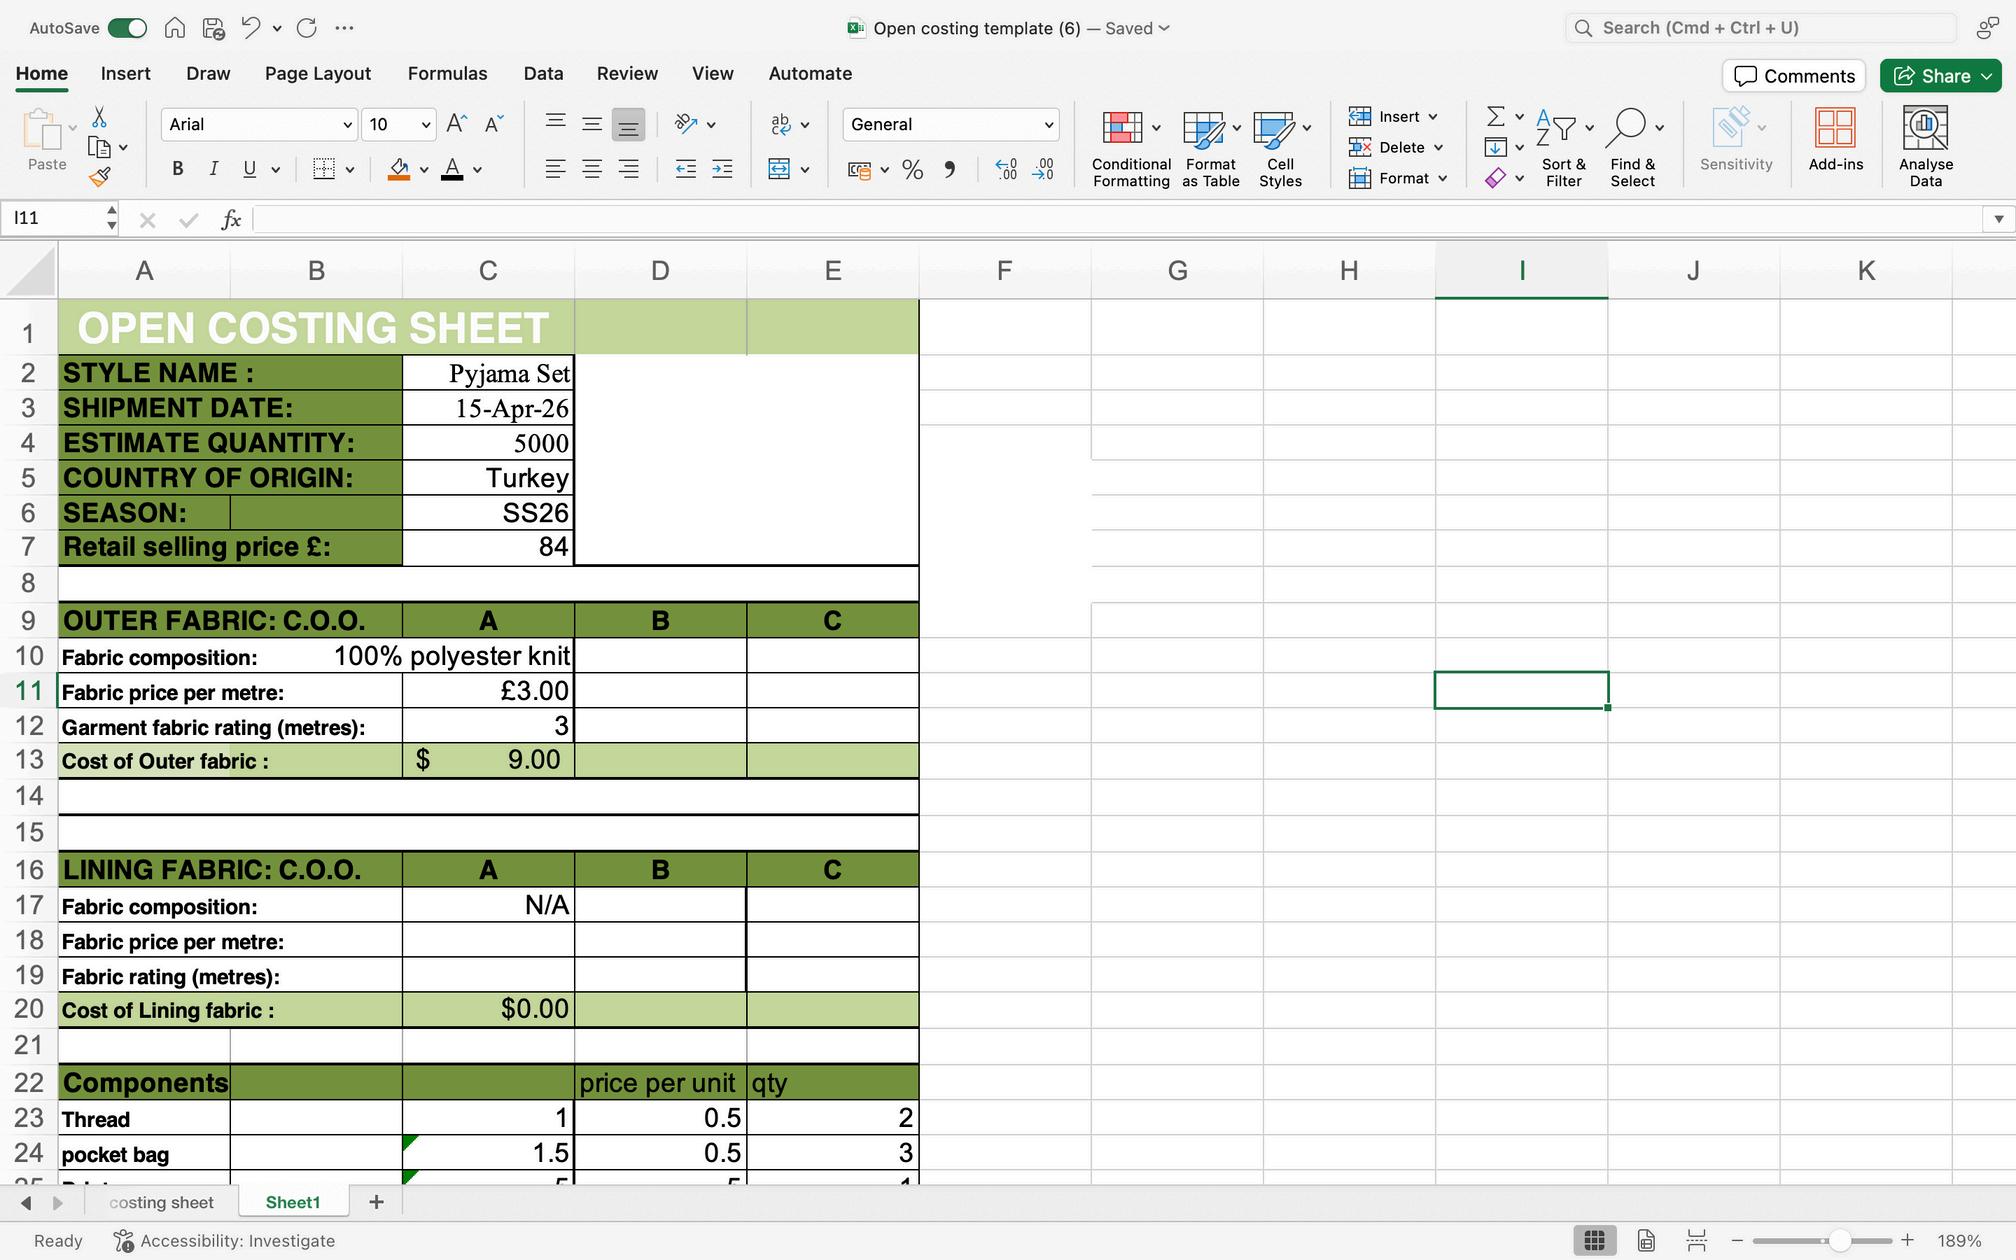2016x1260 pixels.
Task: Switch to the costing sheet tab
Action: click(x=161, y=1202)
